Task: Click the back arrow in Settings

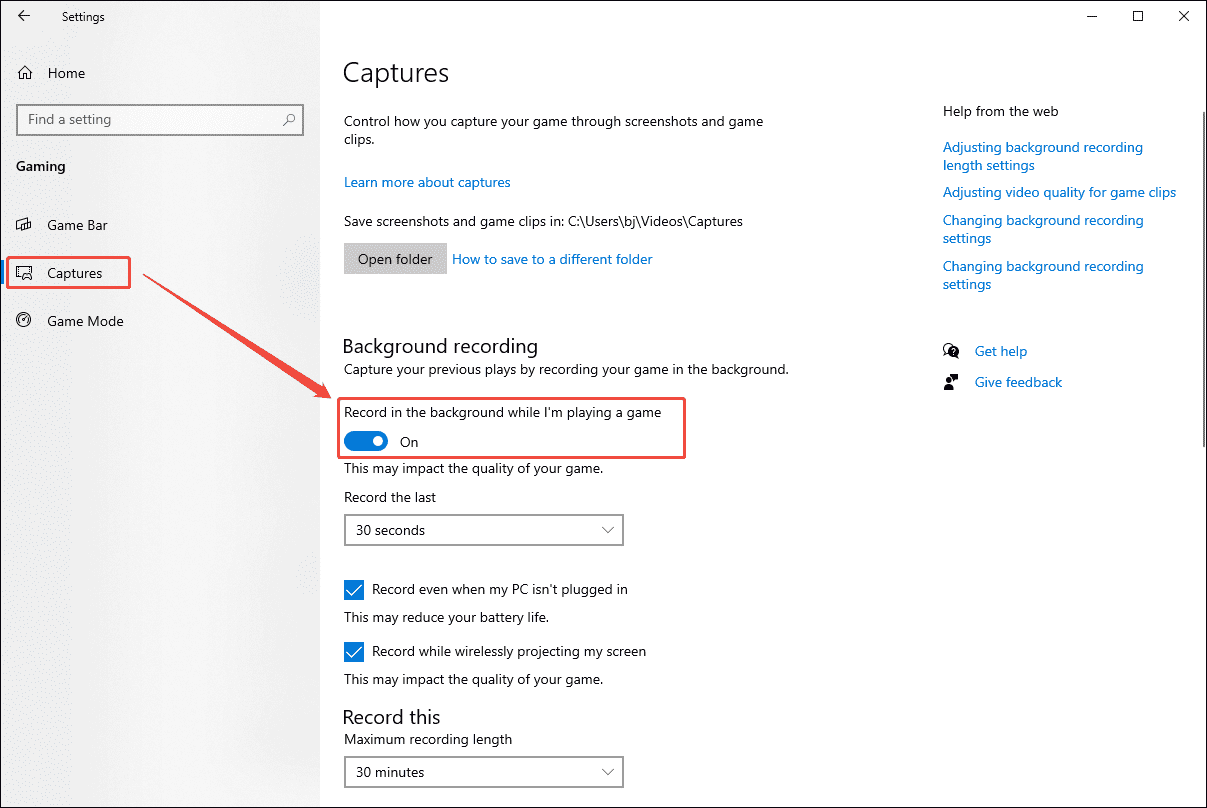Action: [x=24, y=16]
